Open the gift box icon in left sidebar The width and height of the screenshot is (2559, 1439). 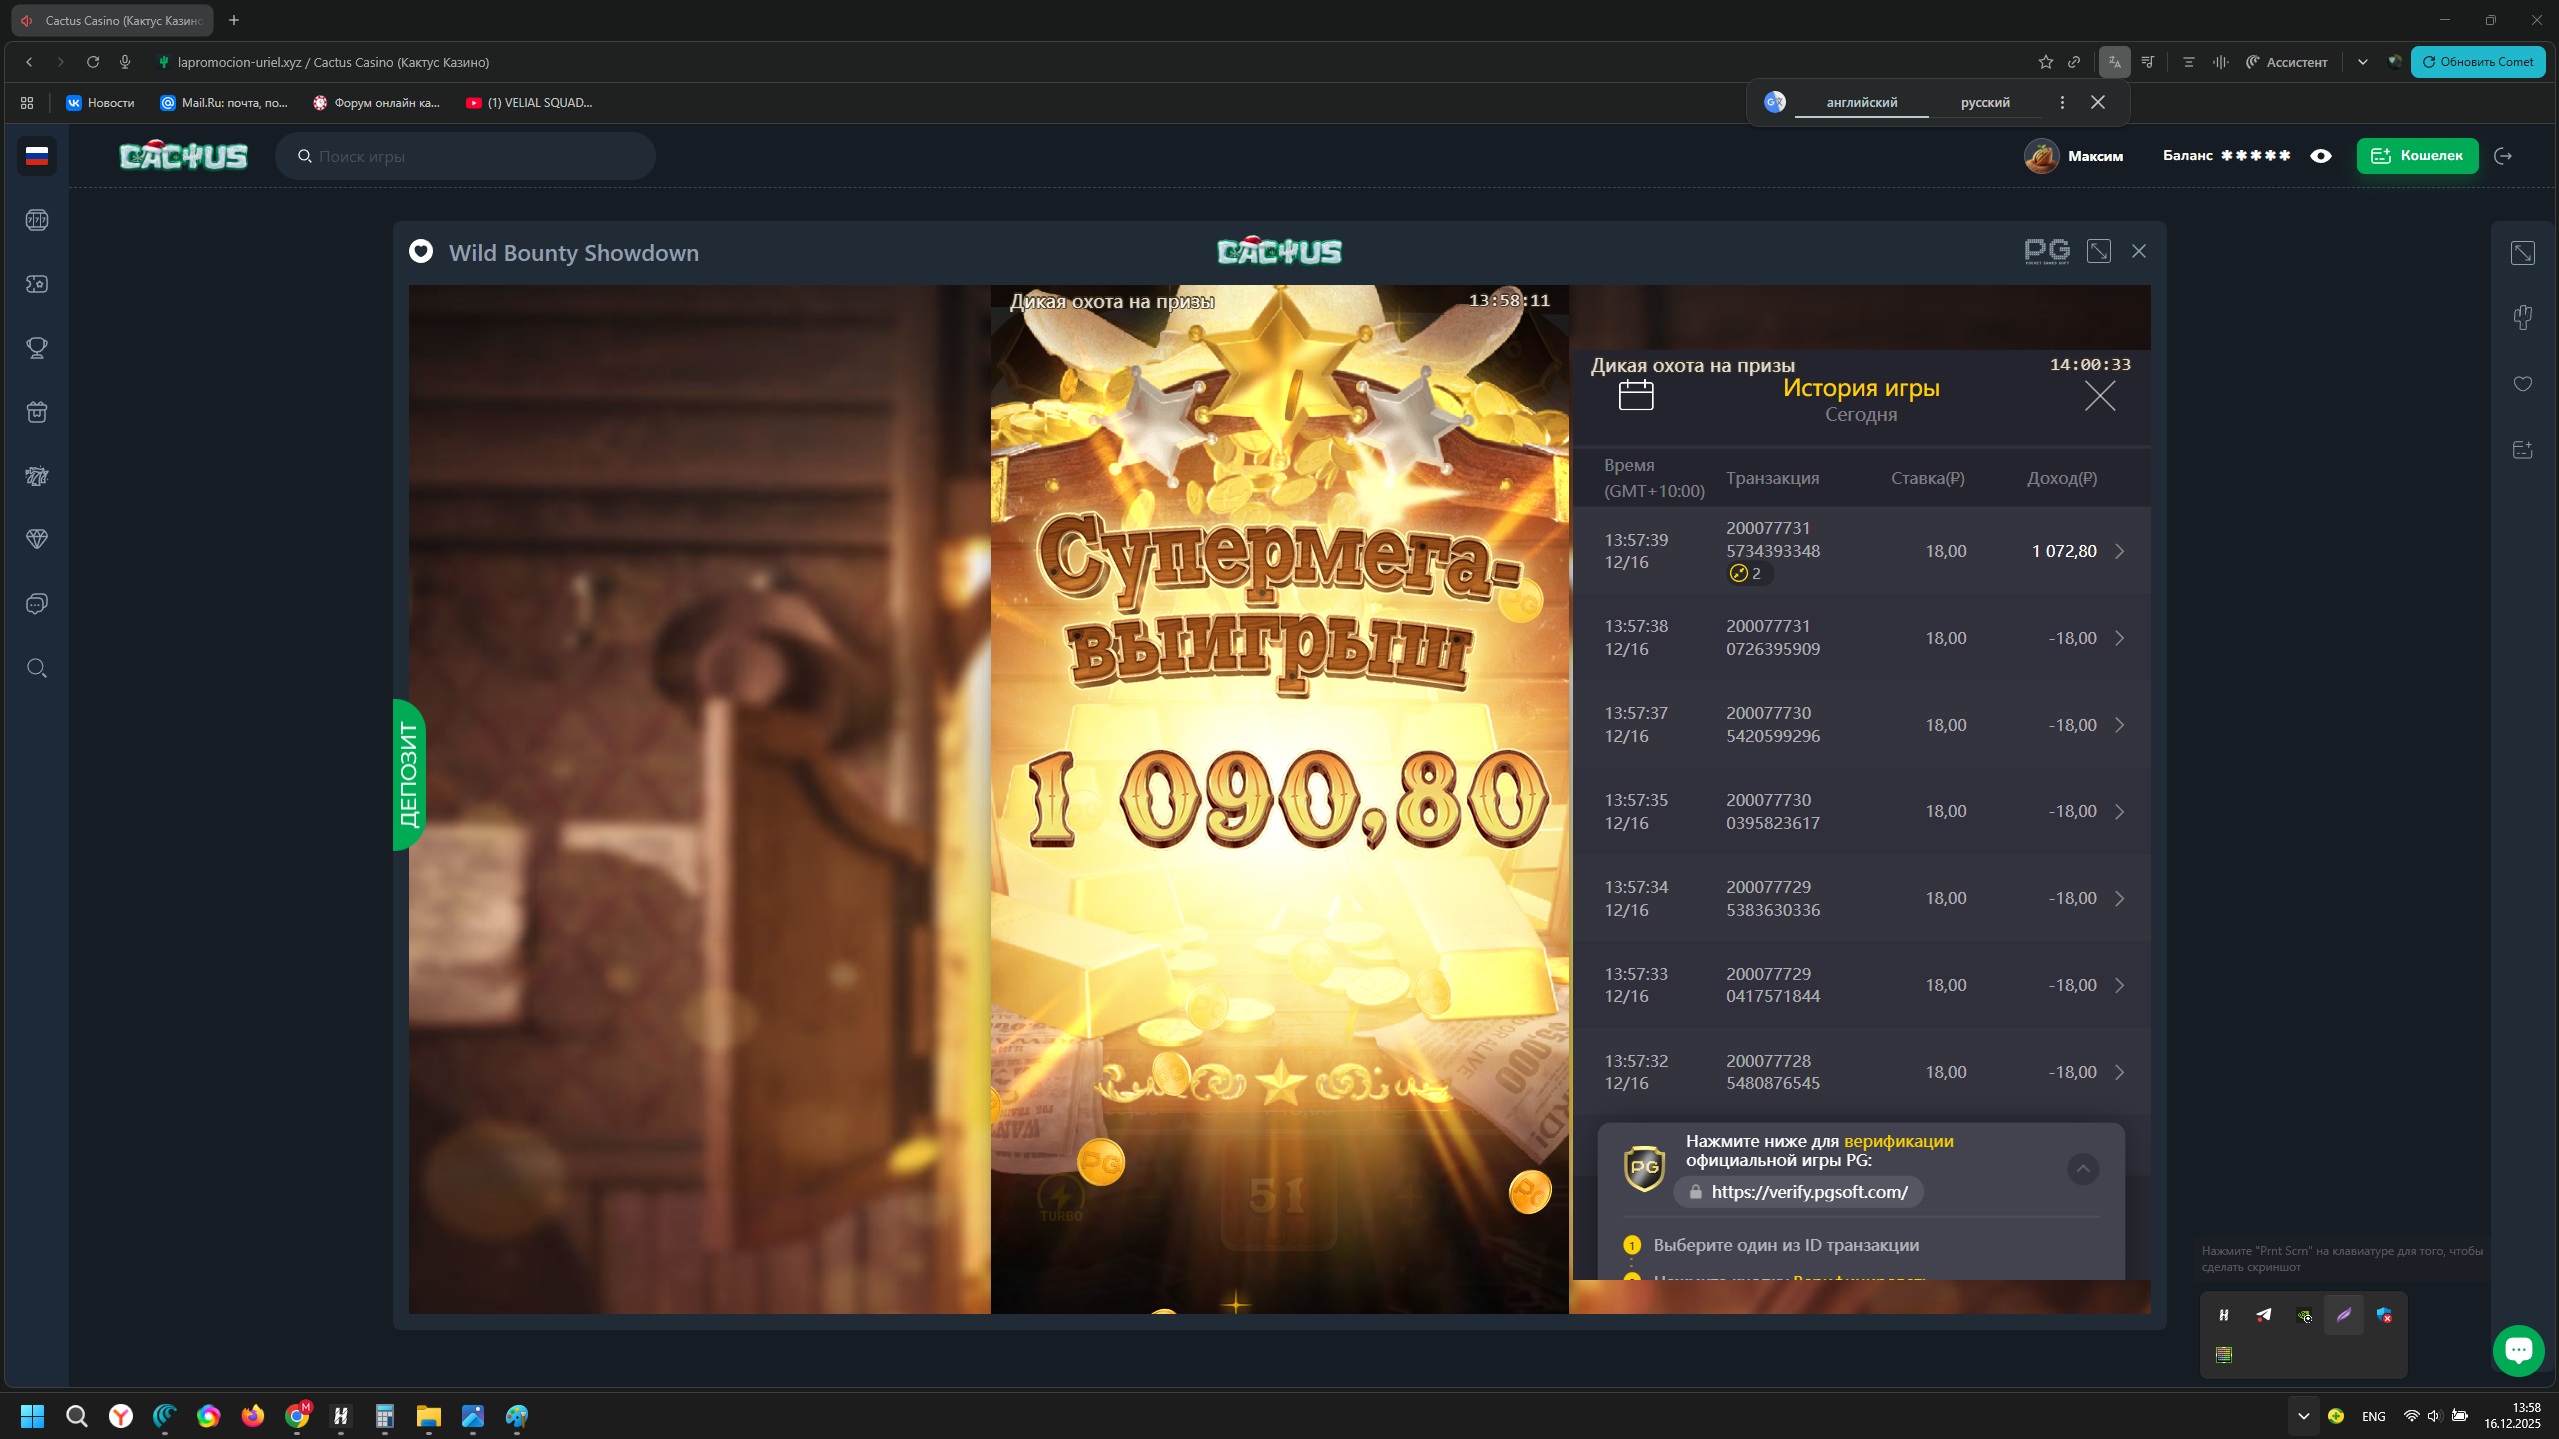pyautogui.click(x=37, y=412)
